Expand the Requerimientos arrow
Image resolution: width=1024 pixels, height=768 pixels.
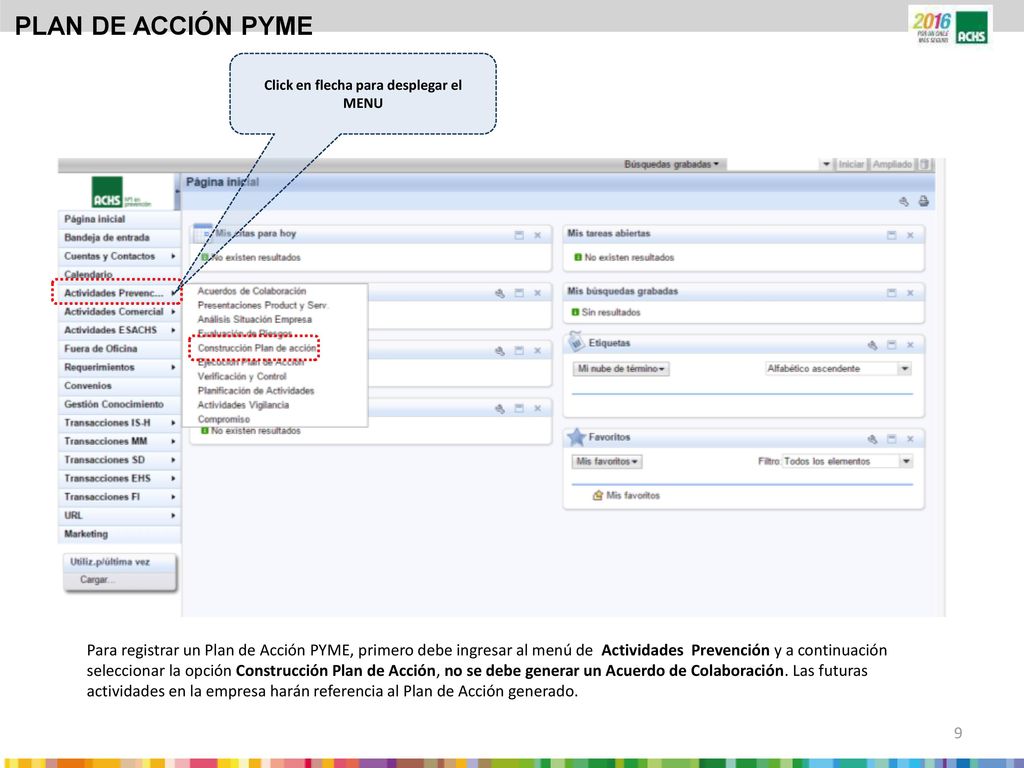click(173, 368)
